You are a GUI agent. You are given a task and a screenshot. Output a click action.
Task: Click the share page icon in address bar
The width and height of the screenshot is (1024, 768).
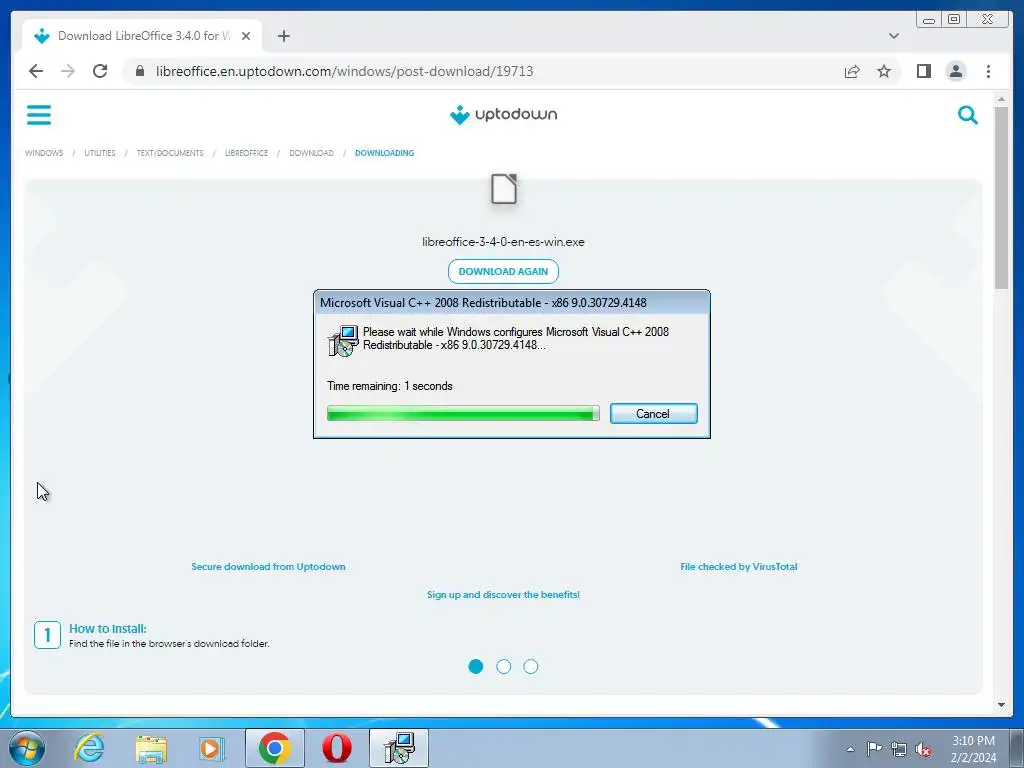[x=852, y=71]
